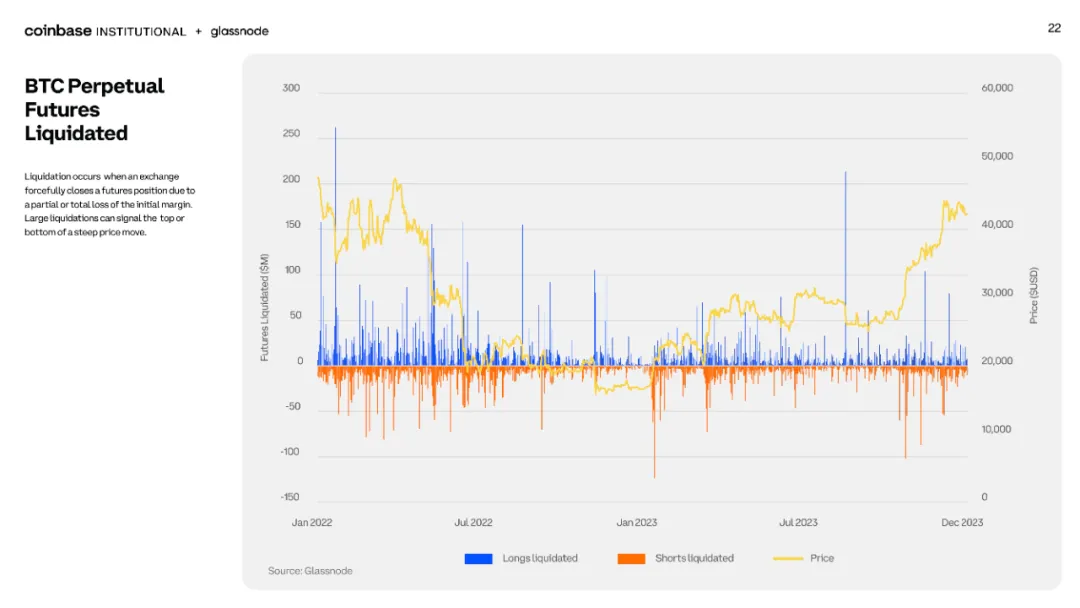This screenshot has width=1080, height=608.
Task: Pick the Dec 2023 x-axis label
Action: (962, 522)
